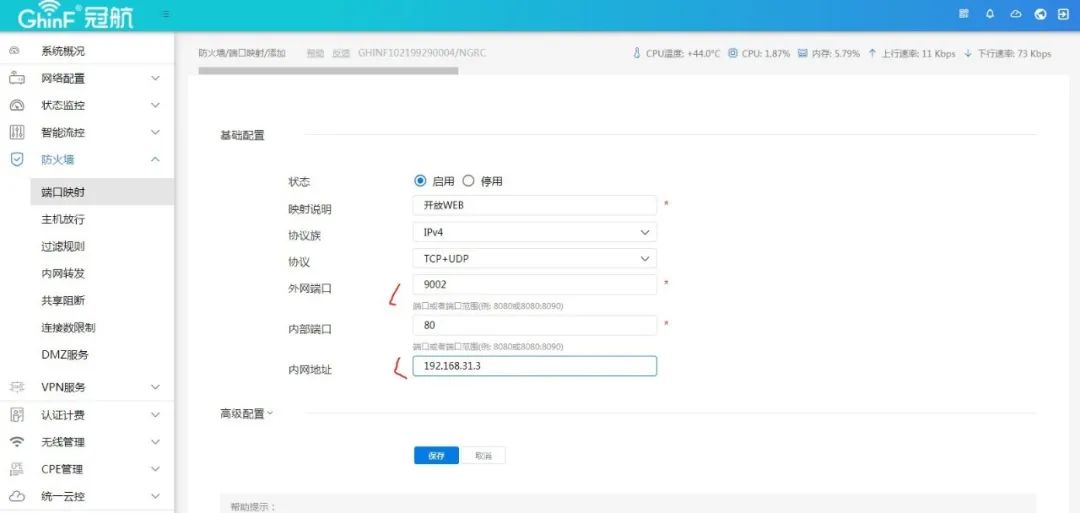
Task: Click the logout icon in header
Action: 1063,14
